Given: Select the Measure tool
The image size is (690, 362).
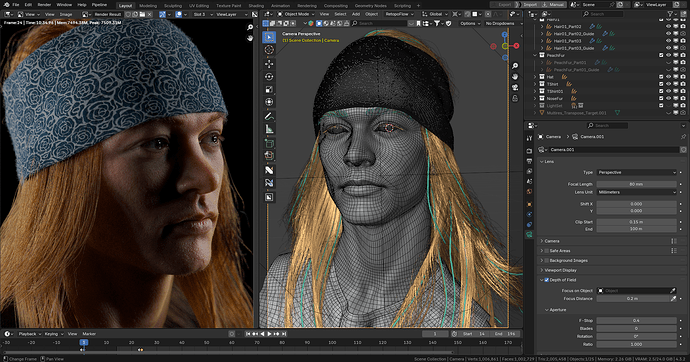Looking at the screenshot, I should [x=269, y=129].
